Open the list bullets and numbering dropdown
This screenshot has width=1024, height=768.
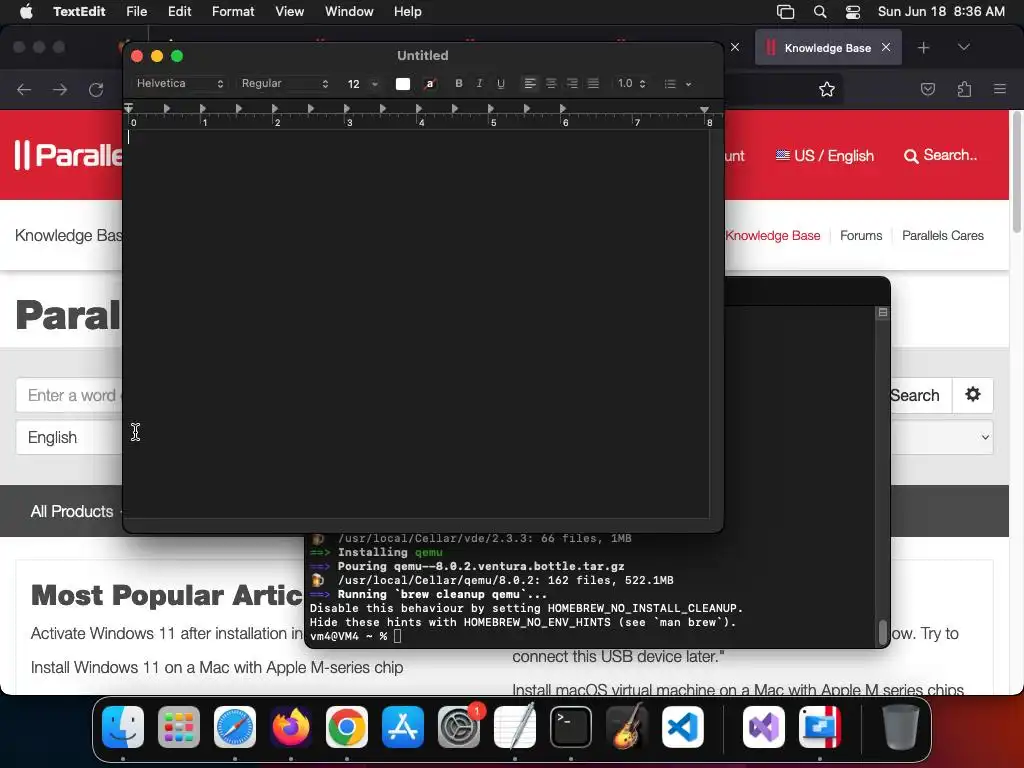[x=678, y=84]
